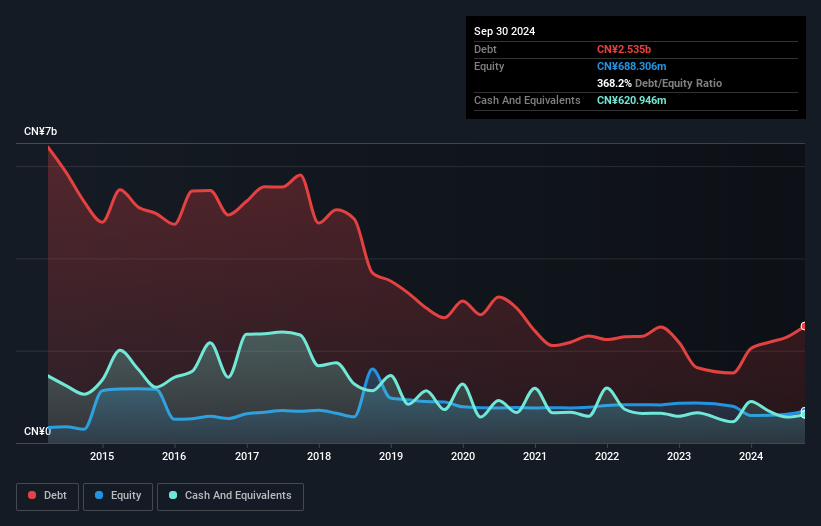
Task: Click the teal Cash legend dot
Action: [173, 495]
